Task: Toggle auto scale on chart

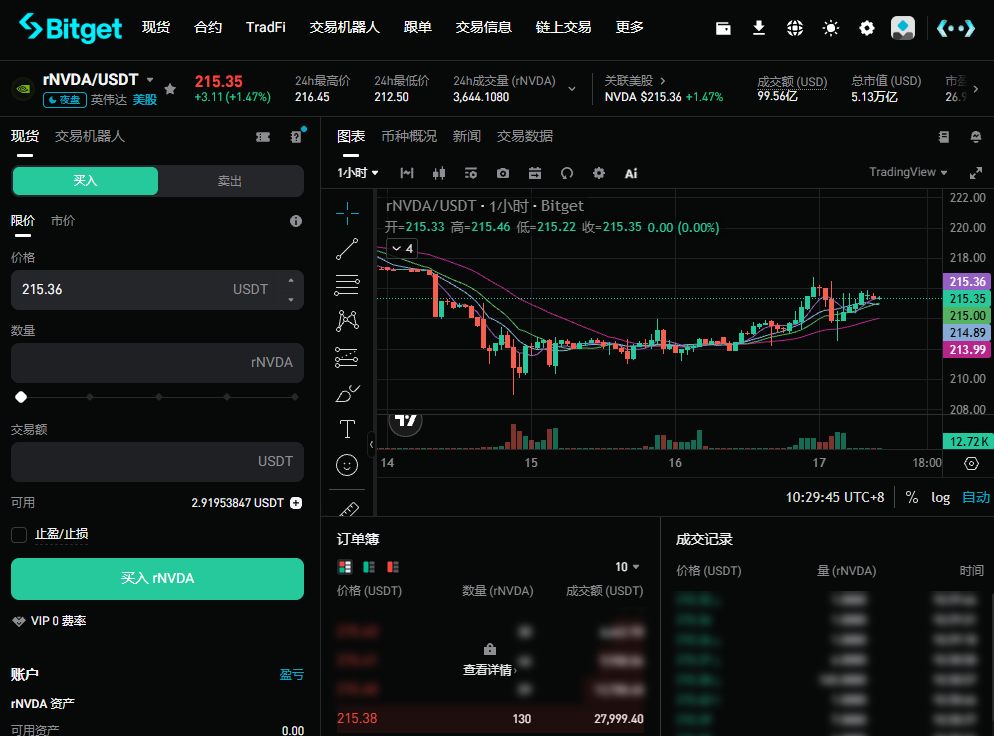Action: coord(976,498)
